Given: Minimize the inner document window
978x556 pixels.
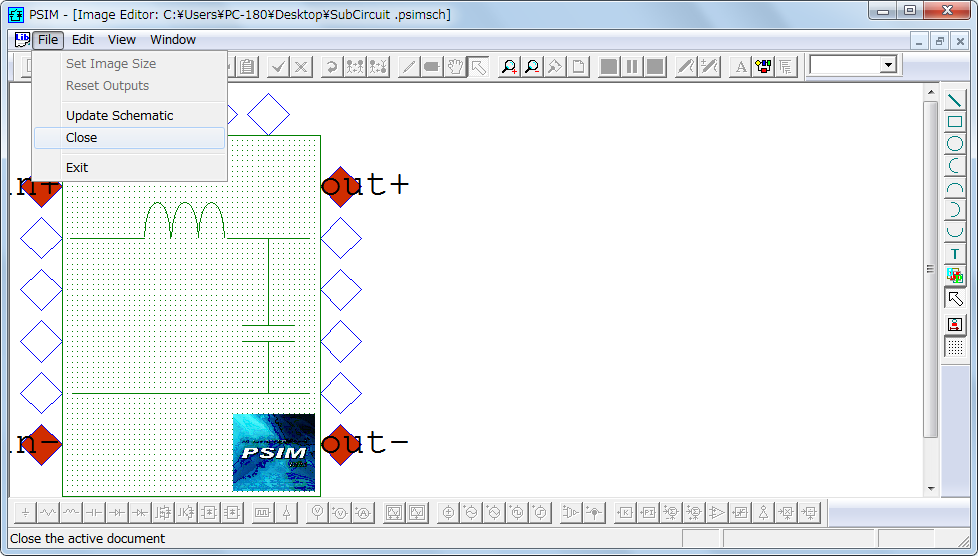Looking at the screenshot, I should (919, 41).
